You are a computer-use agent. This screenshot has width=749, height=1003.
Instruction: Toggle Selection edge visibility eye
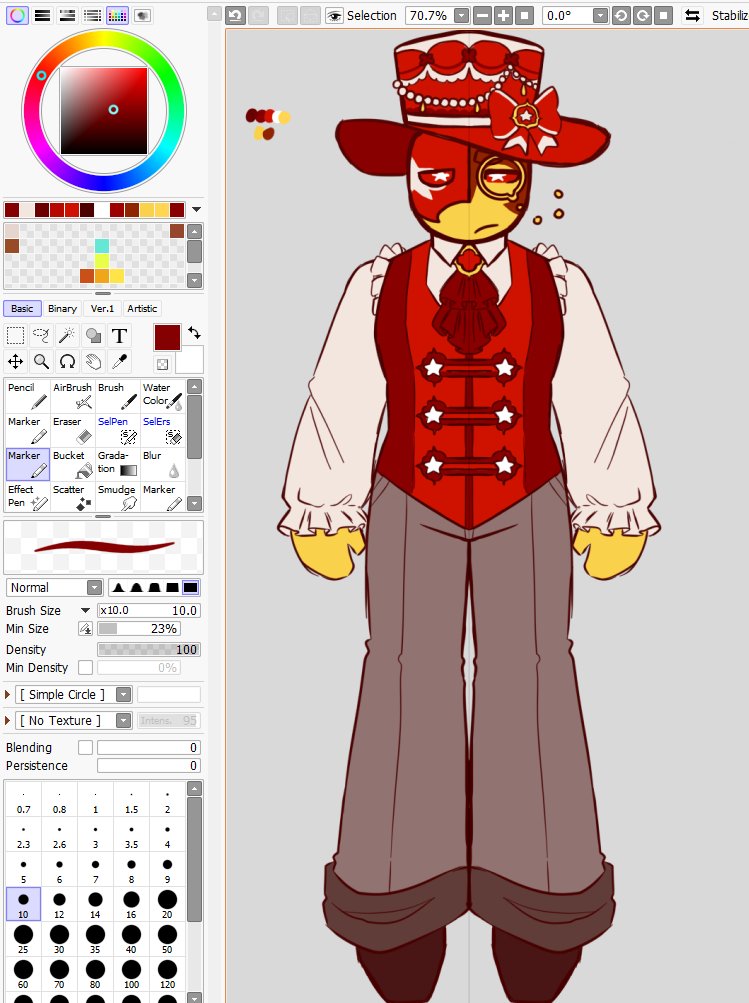click(x=334, y=15)
